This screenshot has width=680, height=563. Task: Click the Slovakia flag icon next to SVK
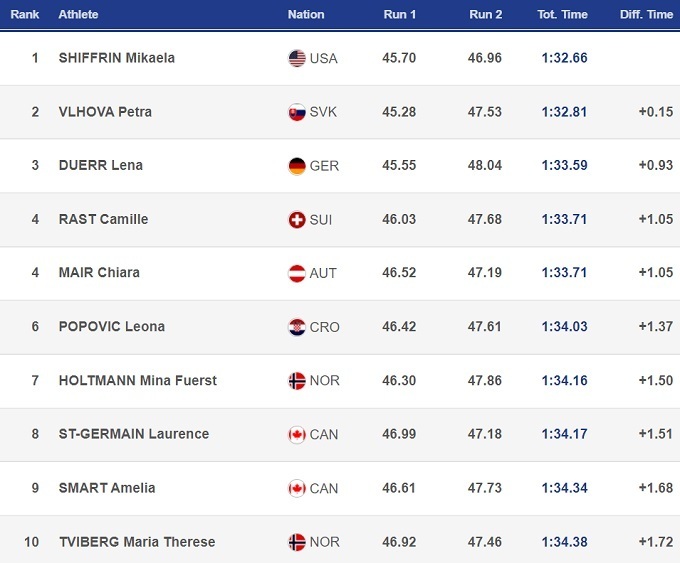pos(296,112)
